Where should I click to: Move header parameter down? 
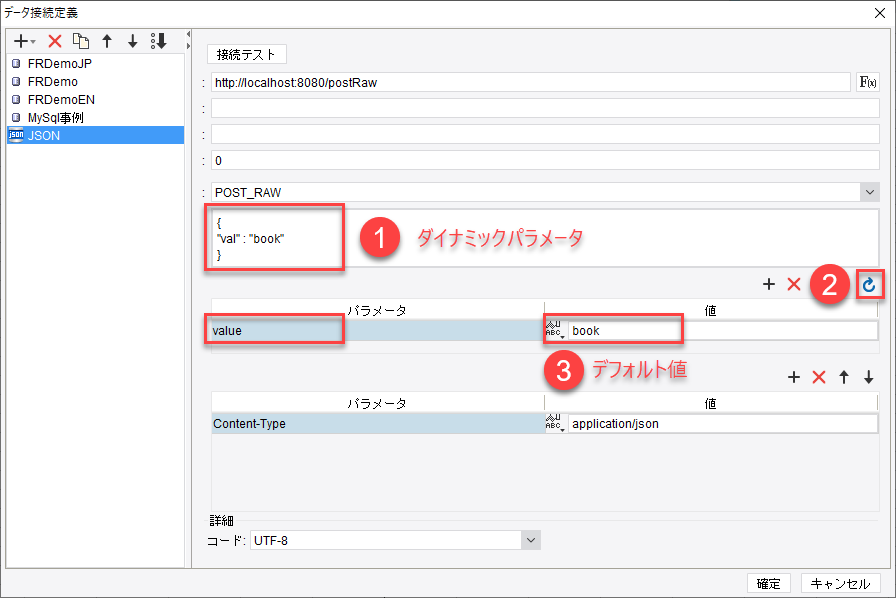(x=869, y=377)
